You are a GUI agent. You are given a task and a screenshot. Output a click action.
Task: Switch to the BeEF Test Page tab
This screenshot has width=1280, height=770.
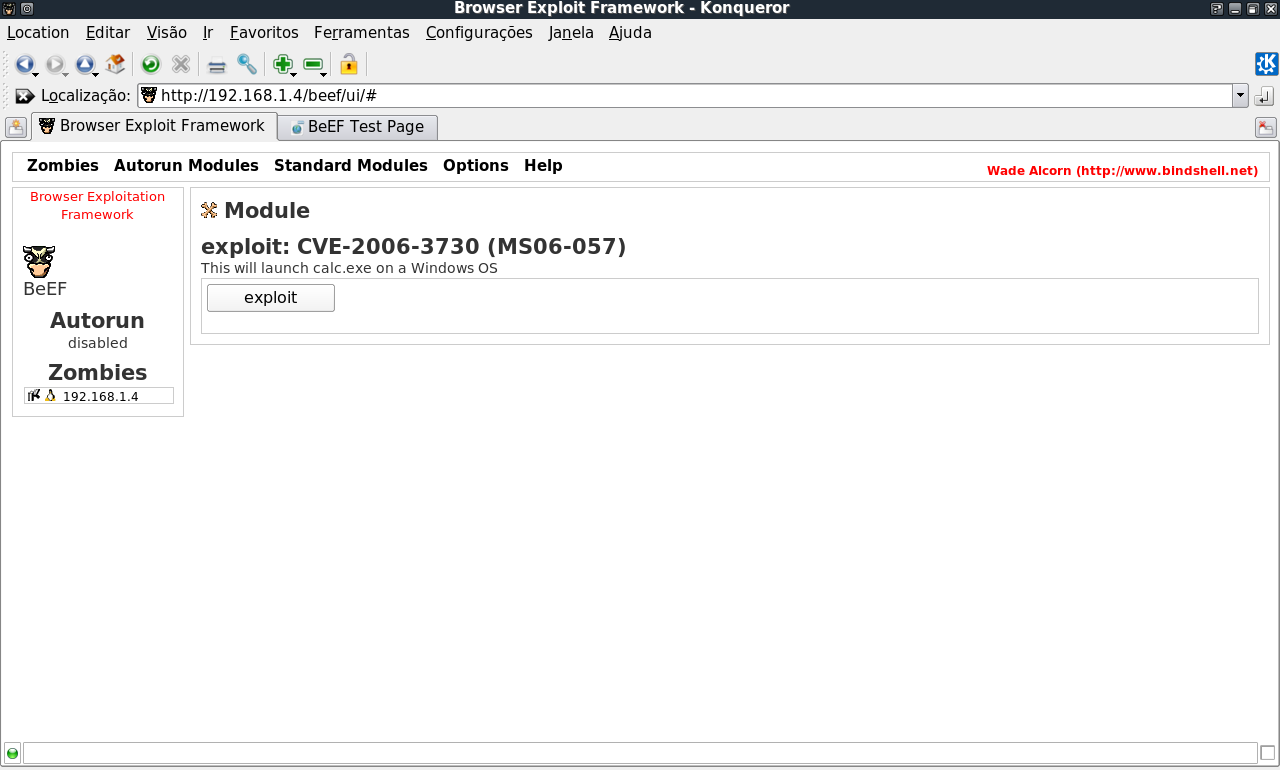point(358,127)
